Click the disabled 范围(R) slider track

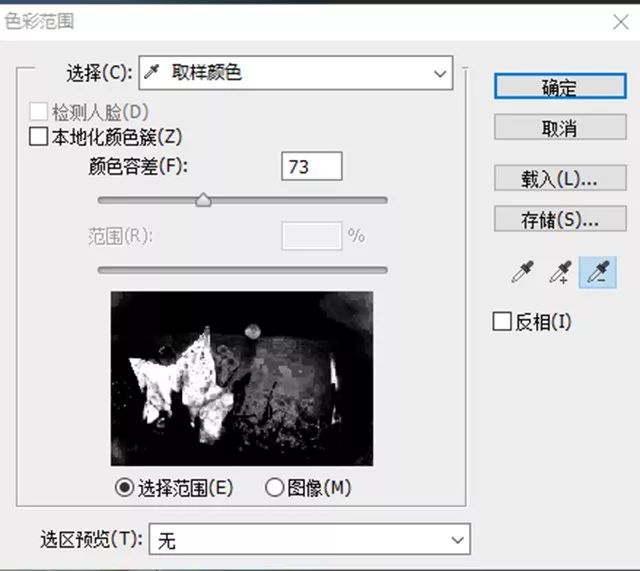click(242, 270)
